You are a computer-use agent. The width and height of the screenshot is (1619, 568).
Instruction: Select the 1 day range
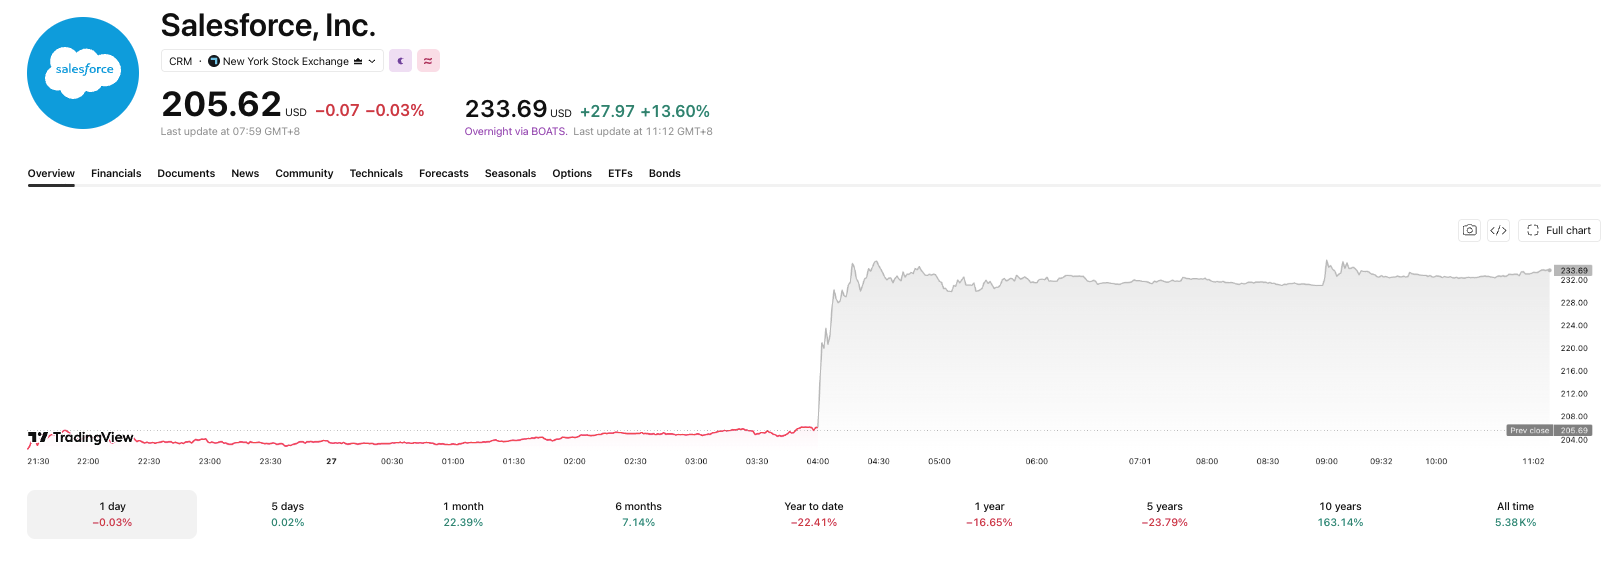[112, 514]
